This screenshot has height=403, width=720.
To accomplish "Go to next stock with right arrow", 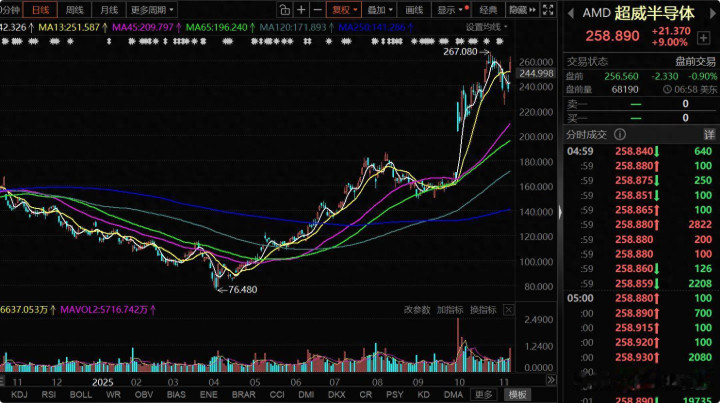I will (x=713, y=13).
